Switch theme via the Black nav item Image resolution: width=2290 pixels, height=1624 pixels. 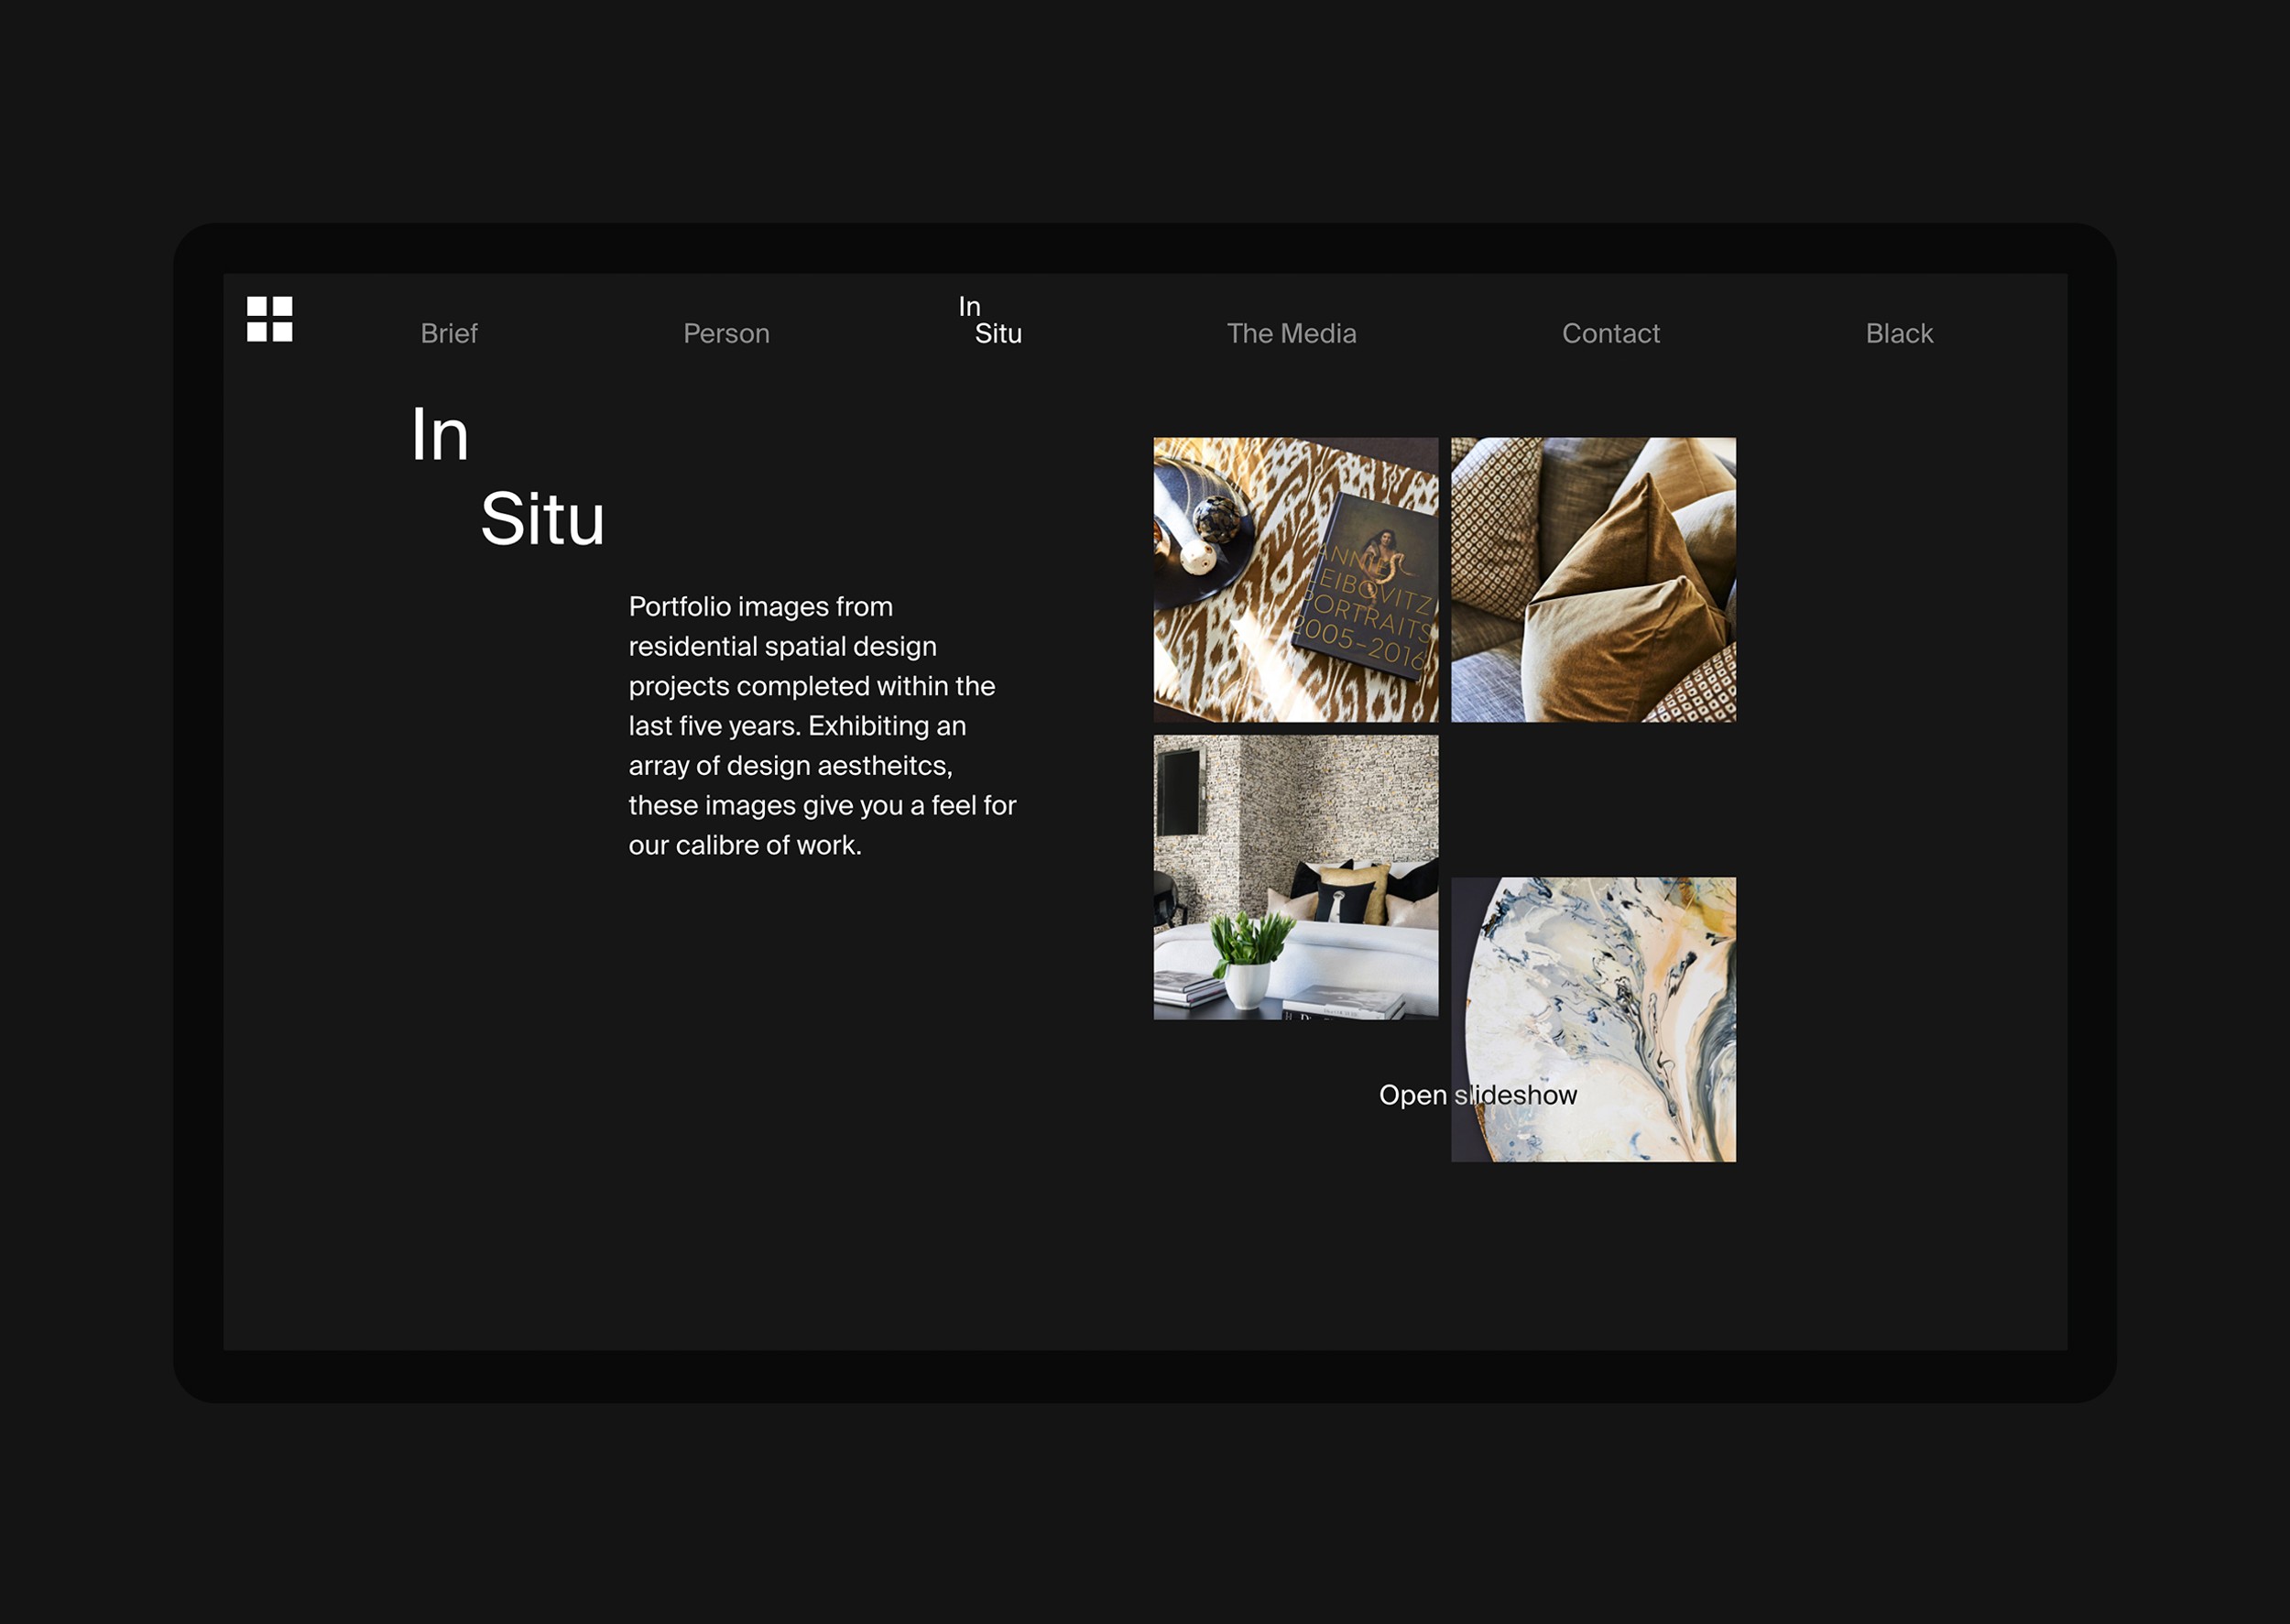click(x=1898, y=333)
